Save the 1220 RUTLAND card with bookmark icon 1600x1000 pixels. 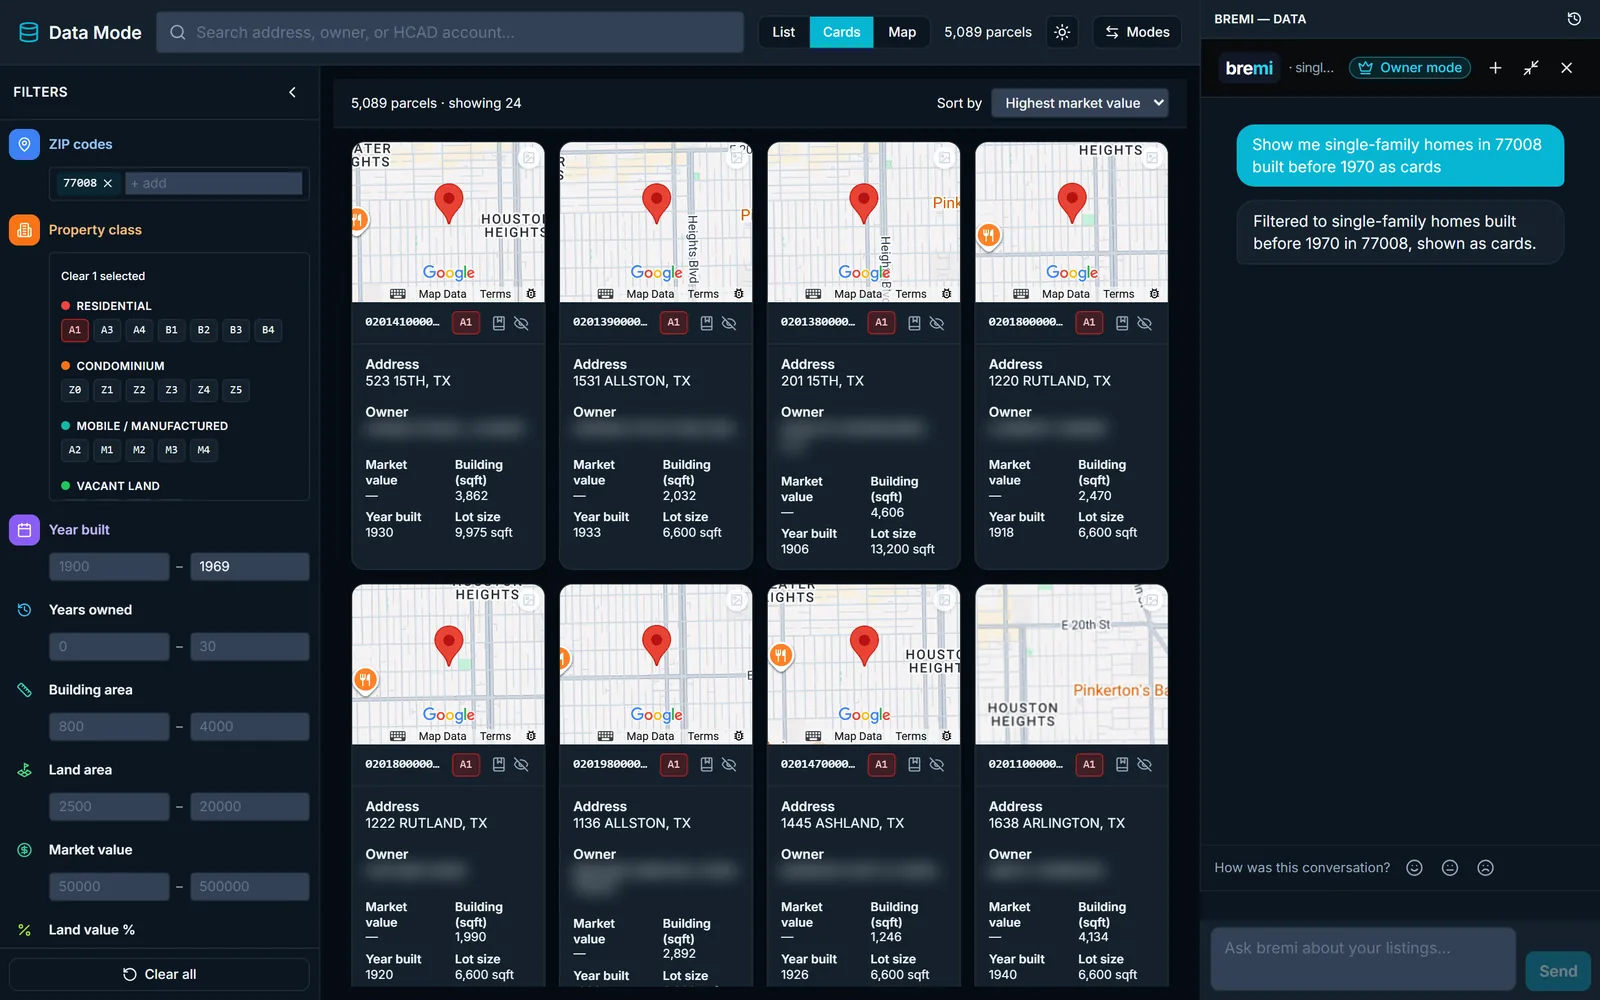[1122, 323]
